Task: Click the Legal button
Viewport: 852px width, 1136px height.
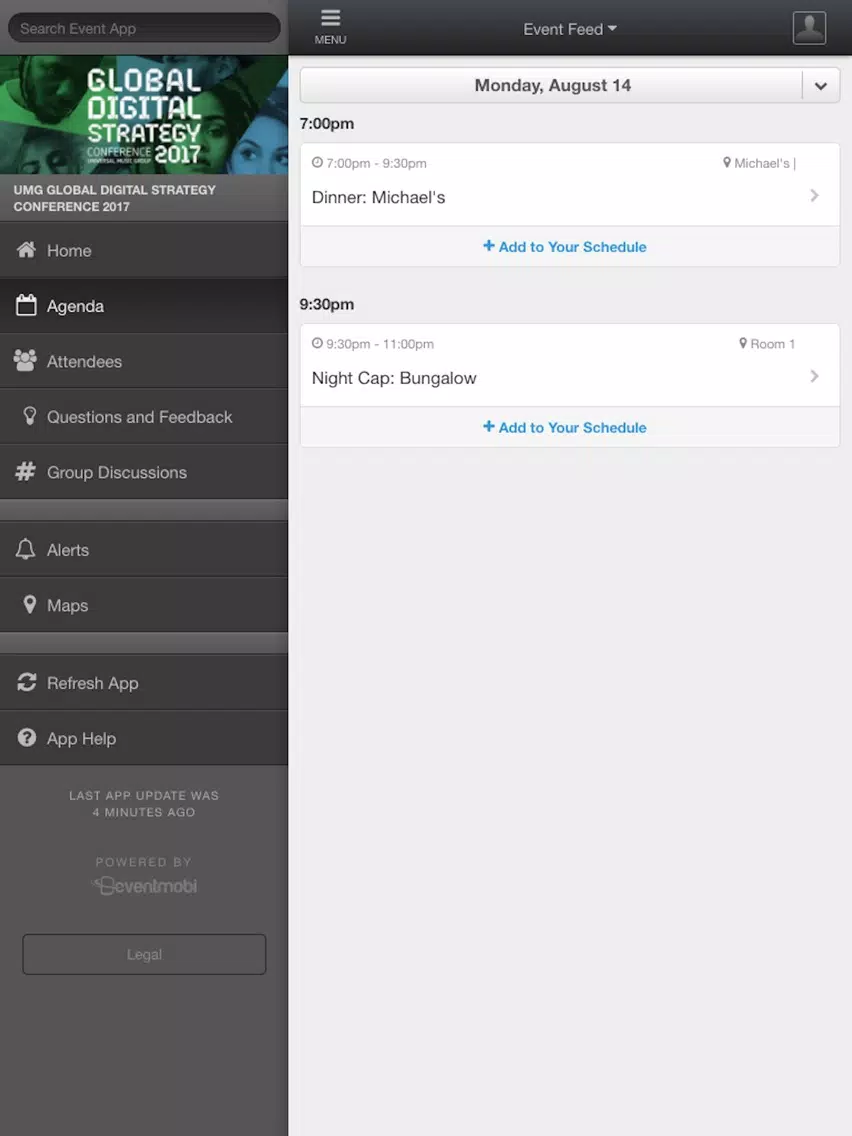Action: [x=144, y=954]
